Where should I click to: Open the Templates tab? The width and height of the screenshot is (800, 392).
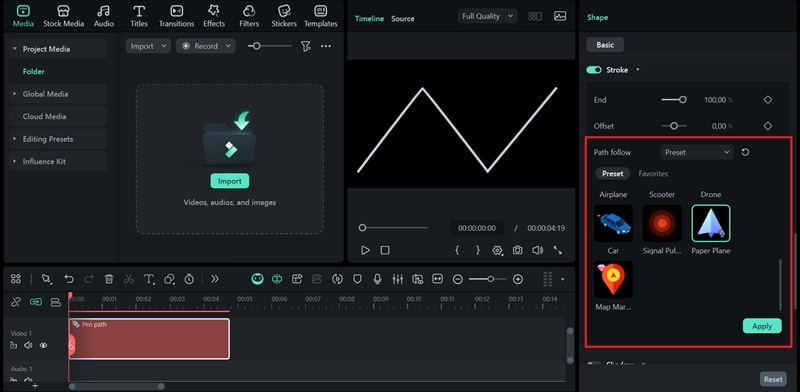(x=321, y=16)
